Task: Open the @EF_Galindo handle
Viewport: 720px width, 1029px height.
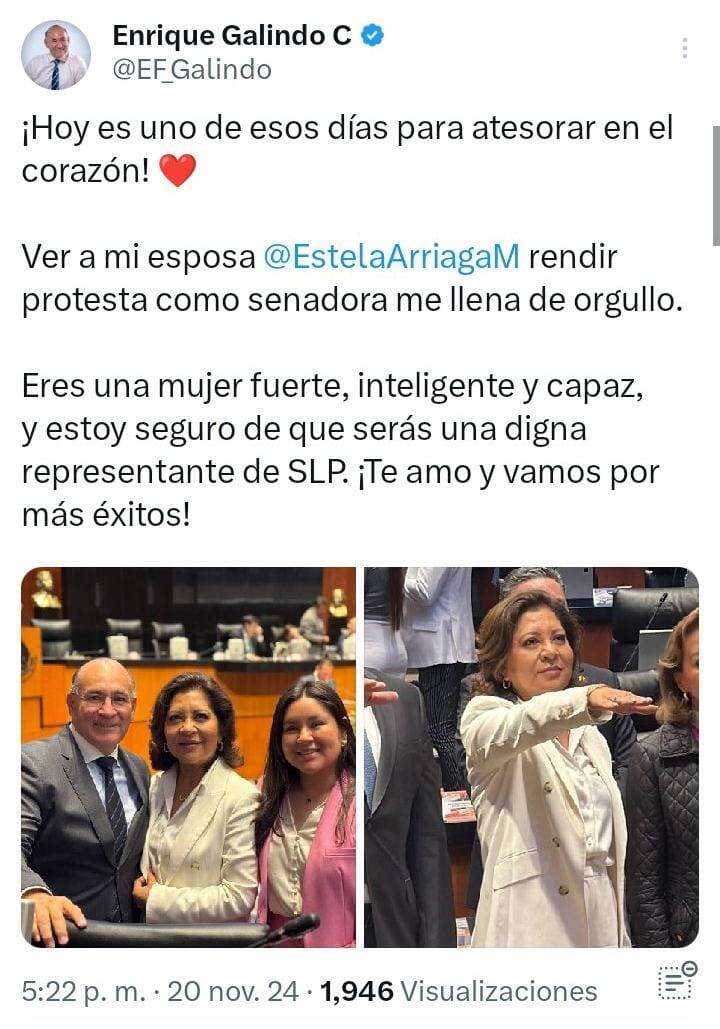Action: pos(192,70)
